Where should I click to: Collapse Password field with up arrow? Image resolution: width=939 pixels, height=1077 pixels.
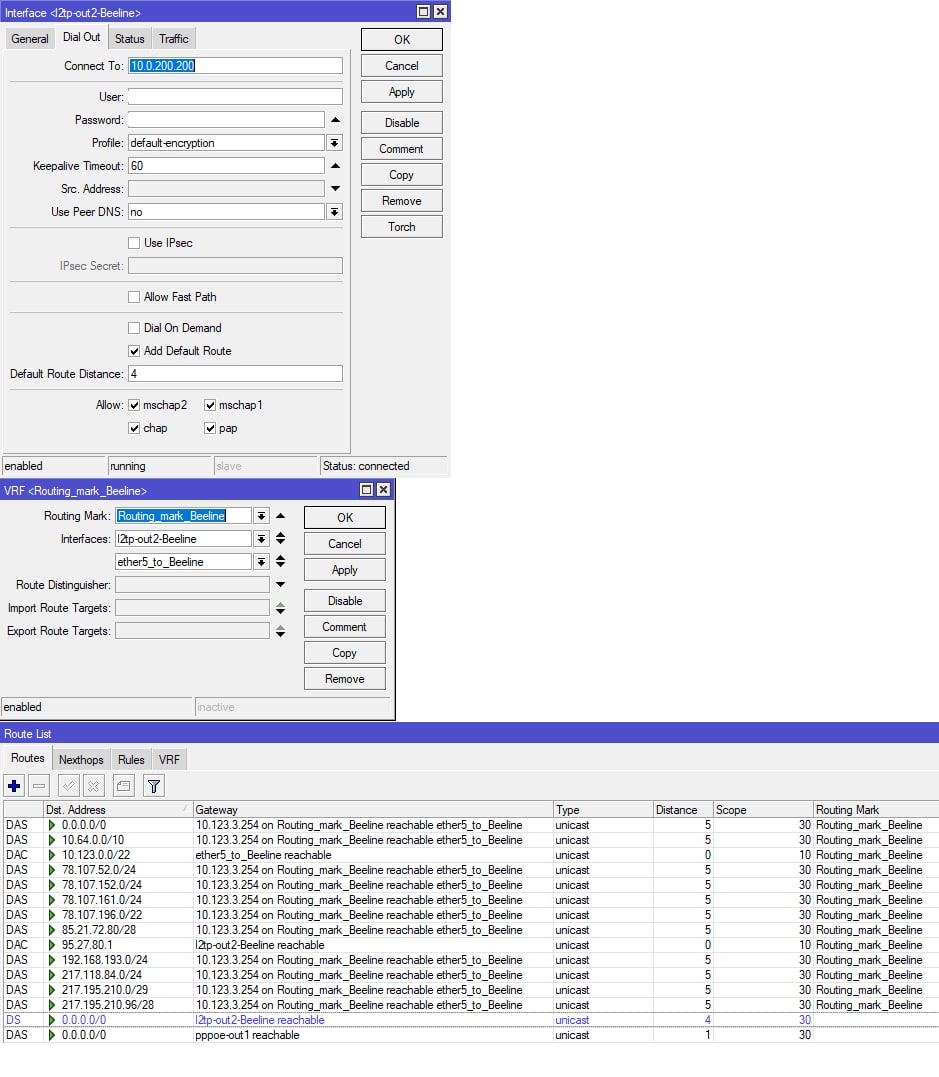(x=335, y=120)
